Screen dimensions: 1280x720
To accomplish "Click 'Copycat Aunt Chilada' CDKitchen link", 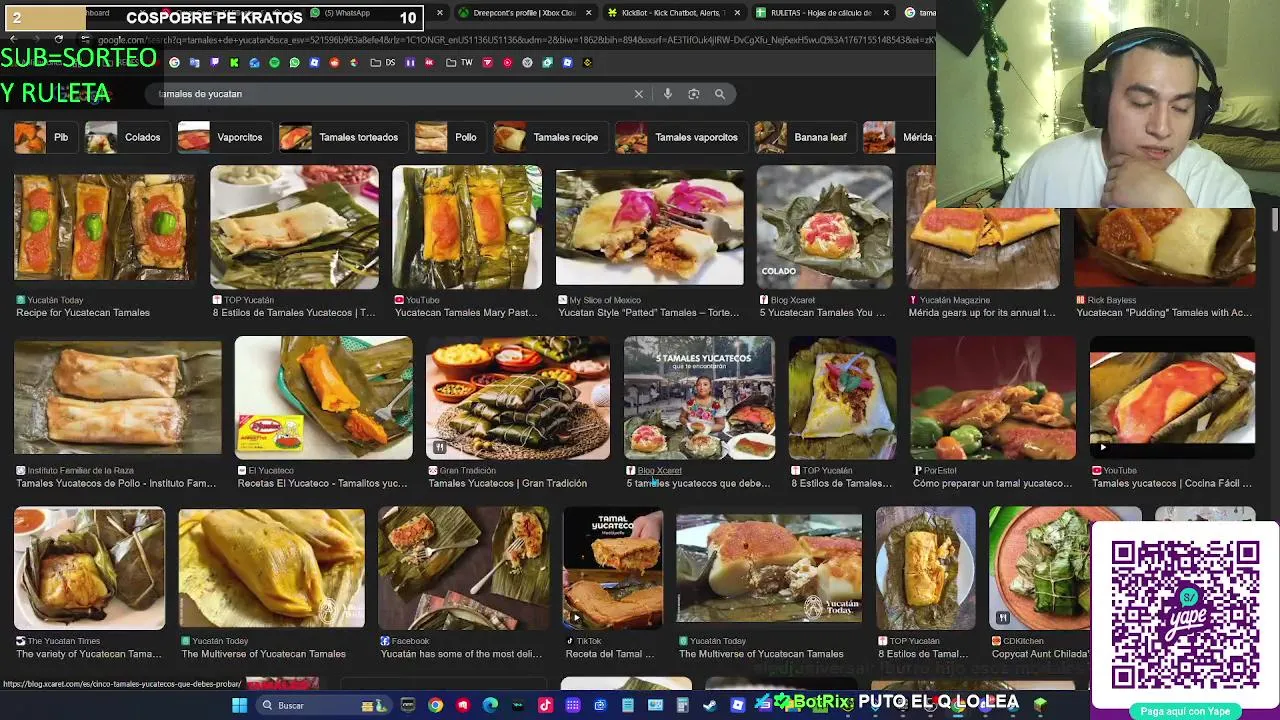I will [x=1040, y=654].
